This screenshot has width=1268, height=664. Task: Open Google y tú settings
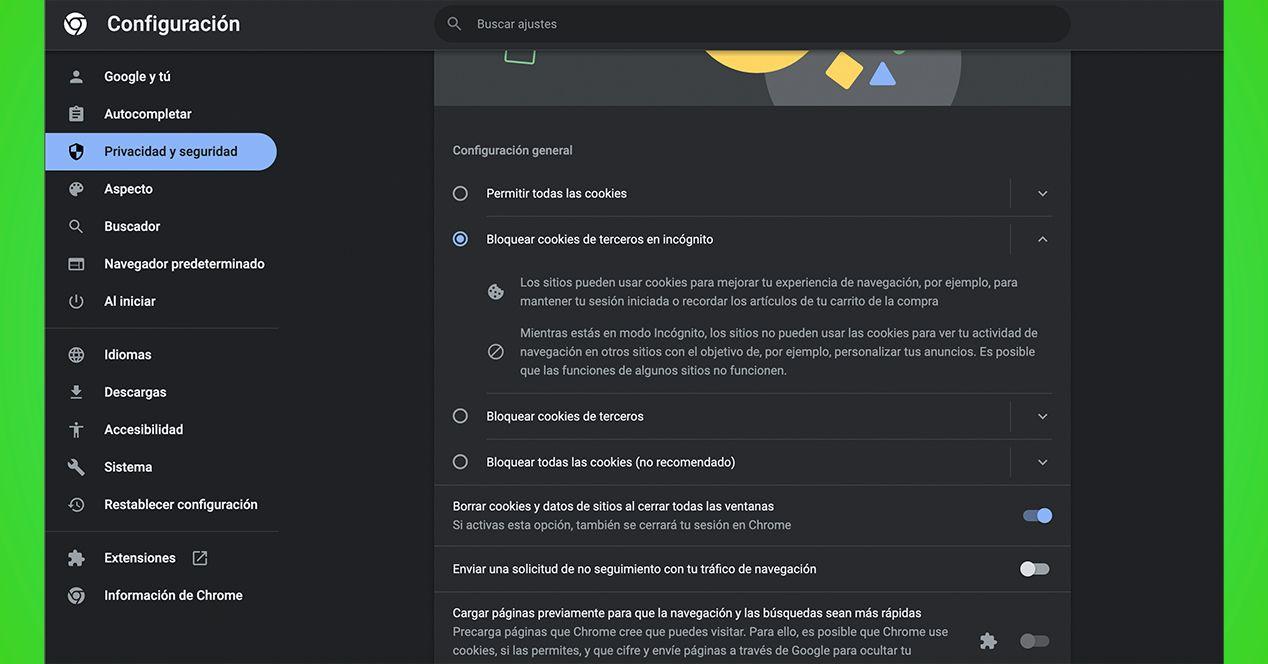pyautogui.click(x=139, y=76)
